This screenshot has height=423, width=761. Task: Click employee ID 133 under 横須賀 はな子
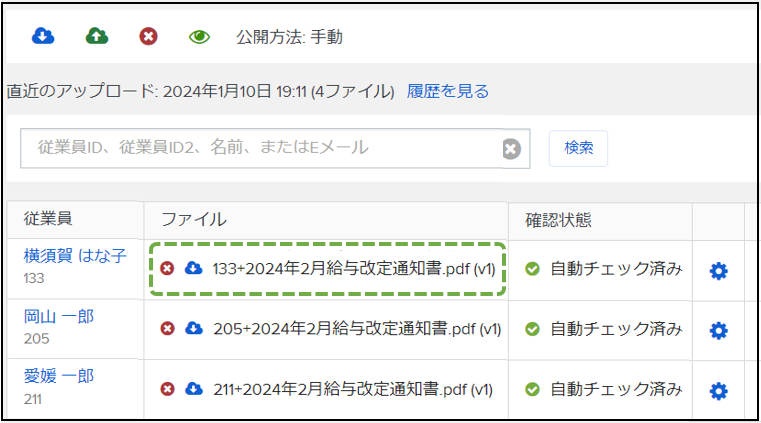[x=34, y=278]
